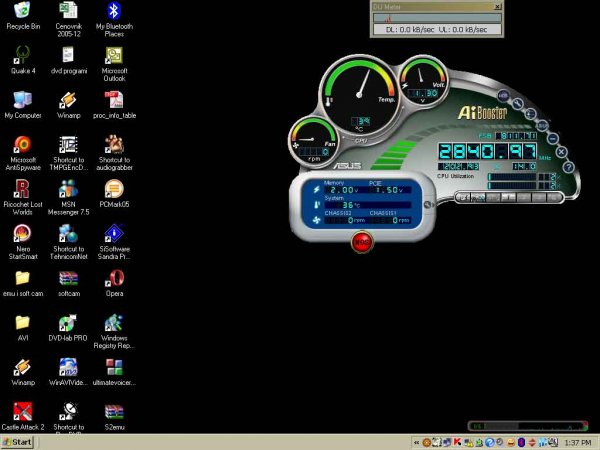Click the red up-down arrows tray icon
600x450 pixels.
[x=532, y=442]
